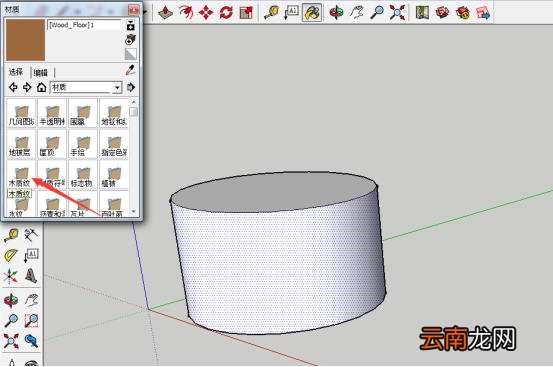Open the 围篱 folder
The height and width of the screenshot is (367, 553).
pyautogui.click(x=83, y=114)
